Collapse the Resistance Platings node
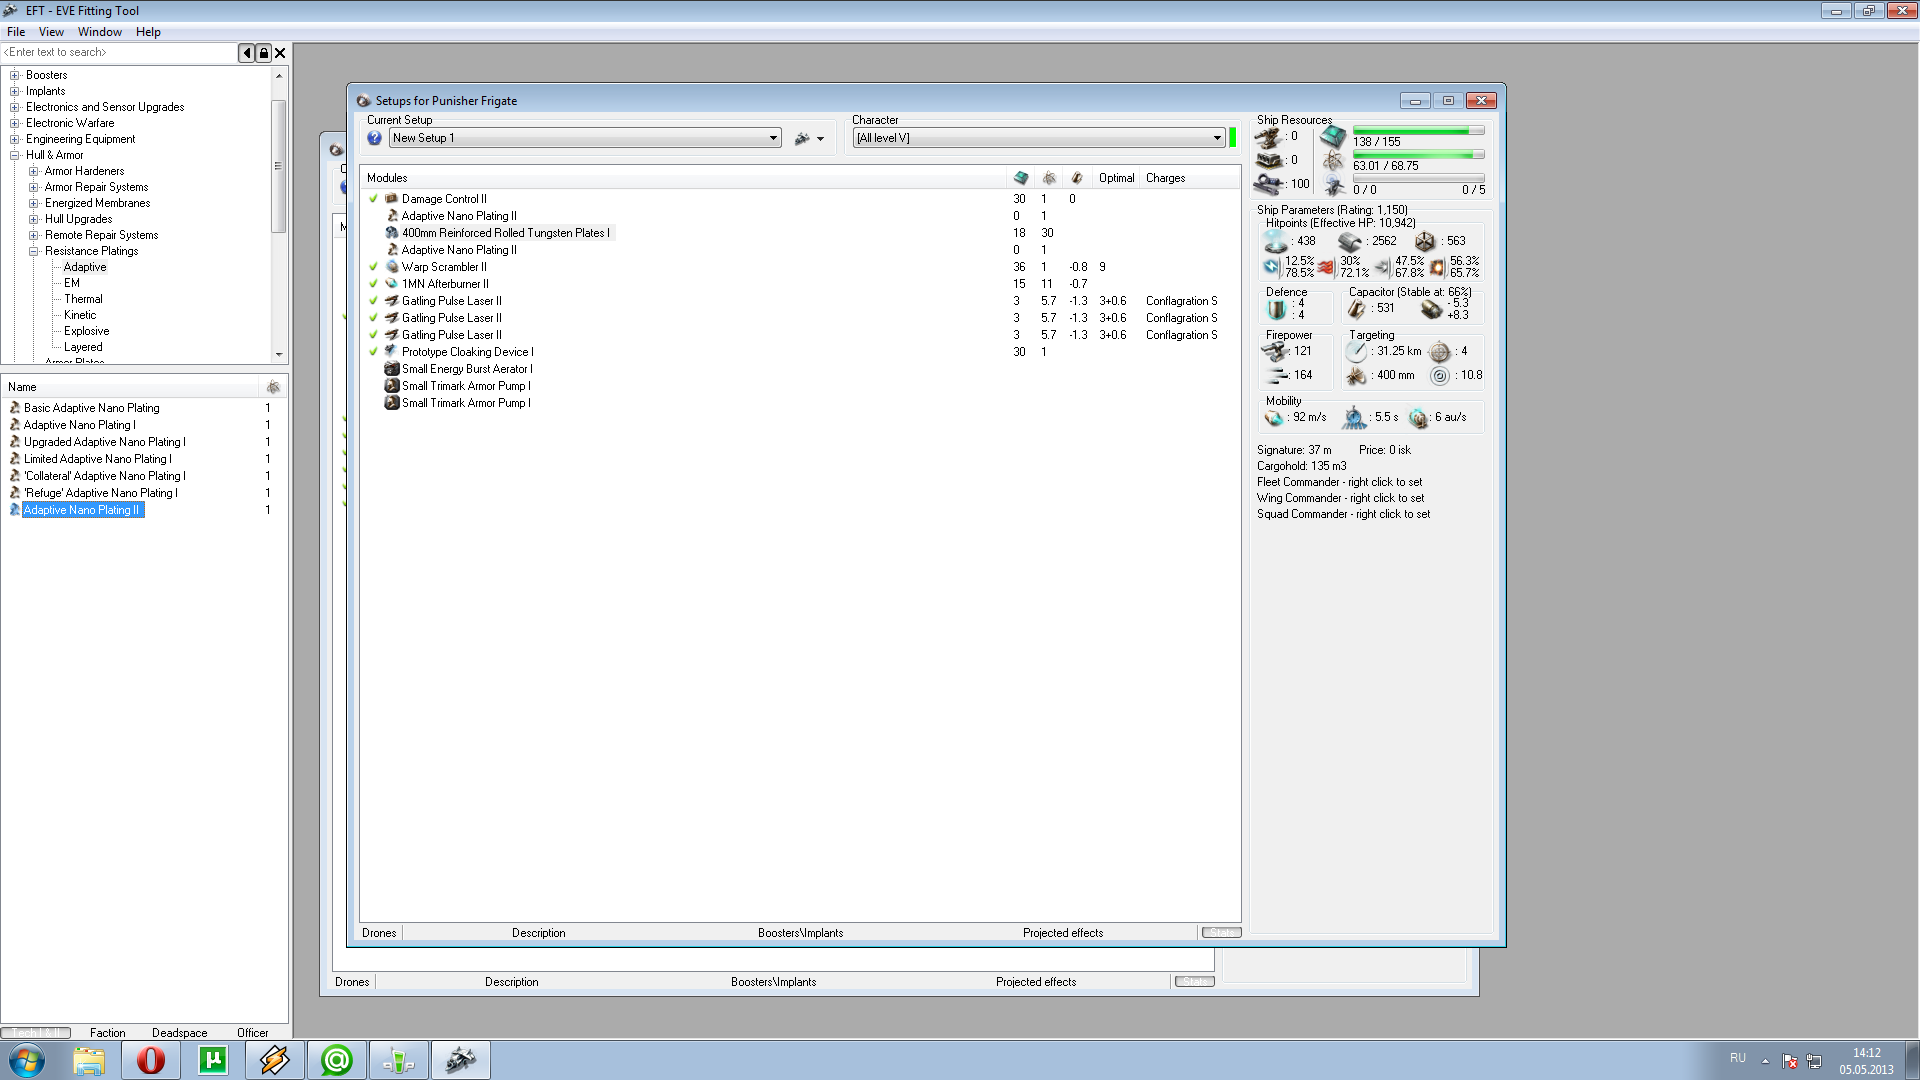1920x1080 pixels. pos(33,251)
